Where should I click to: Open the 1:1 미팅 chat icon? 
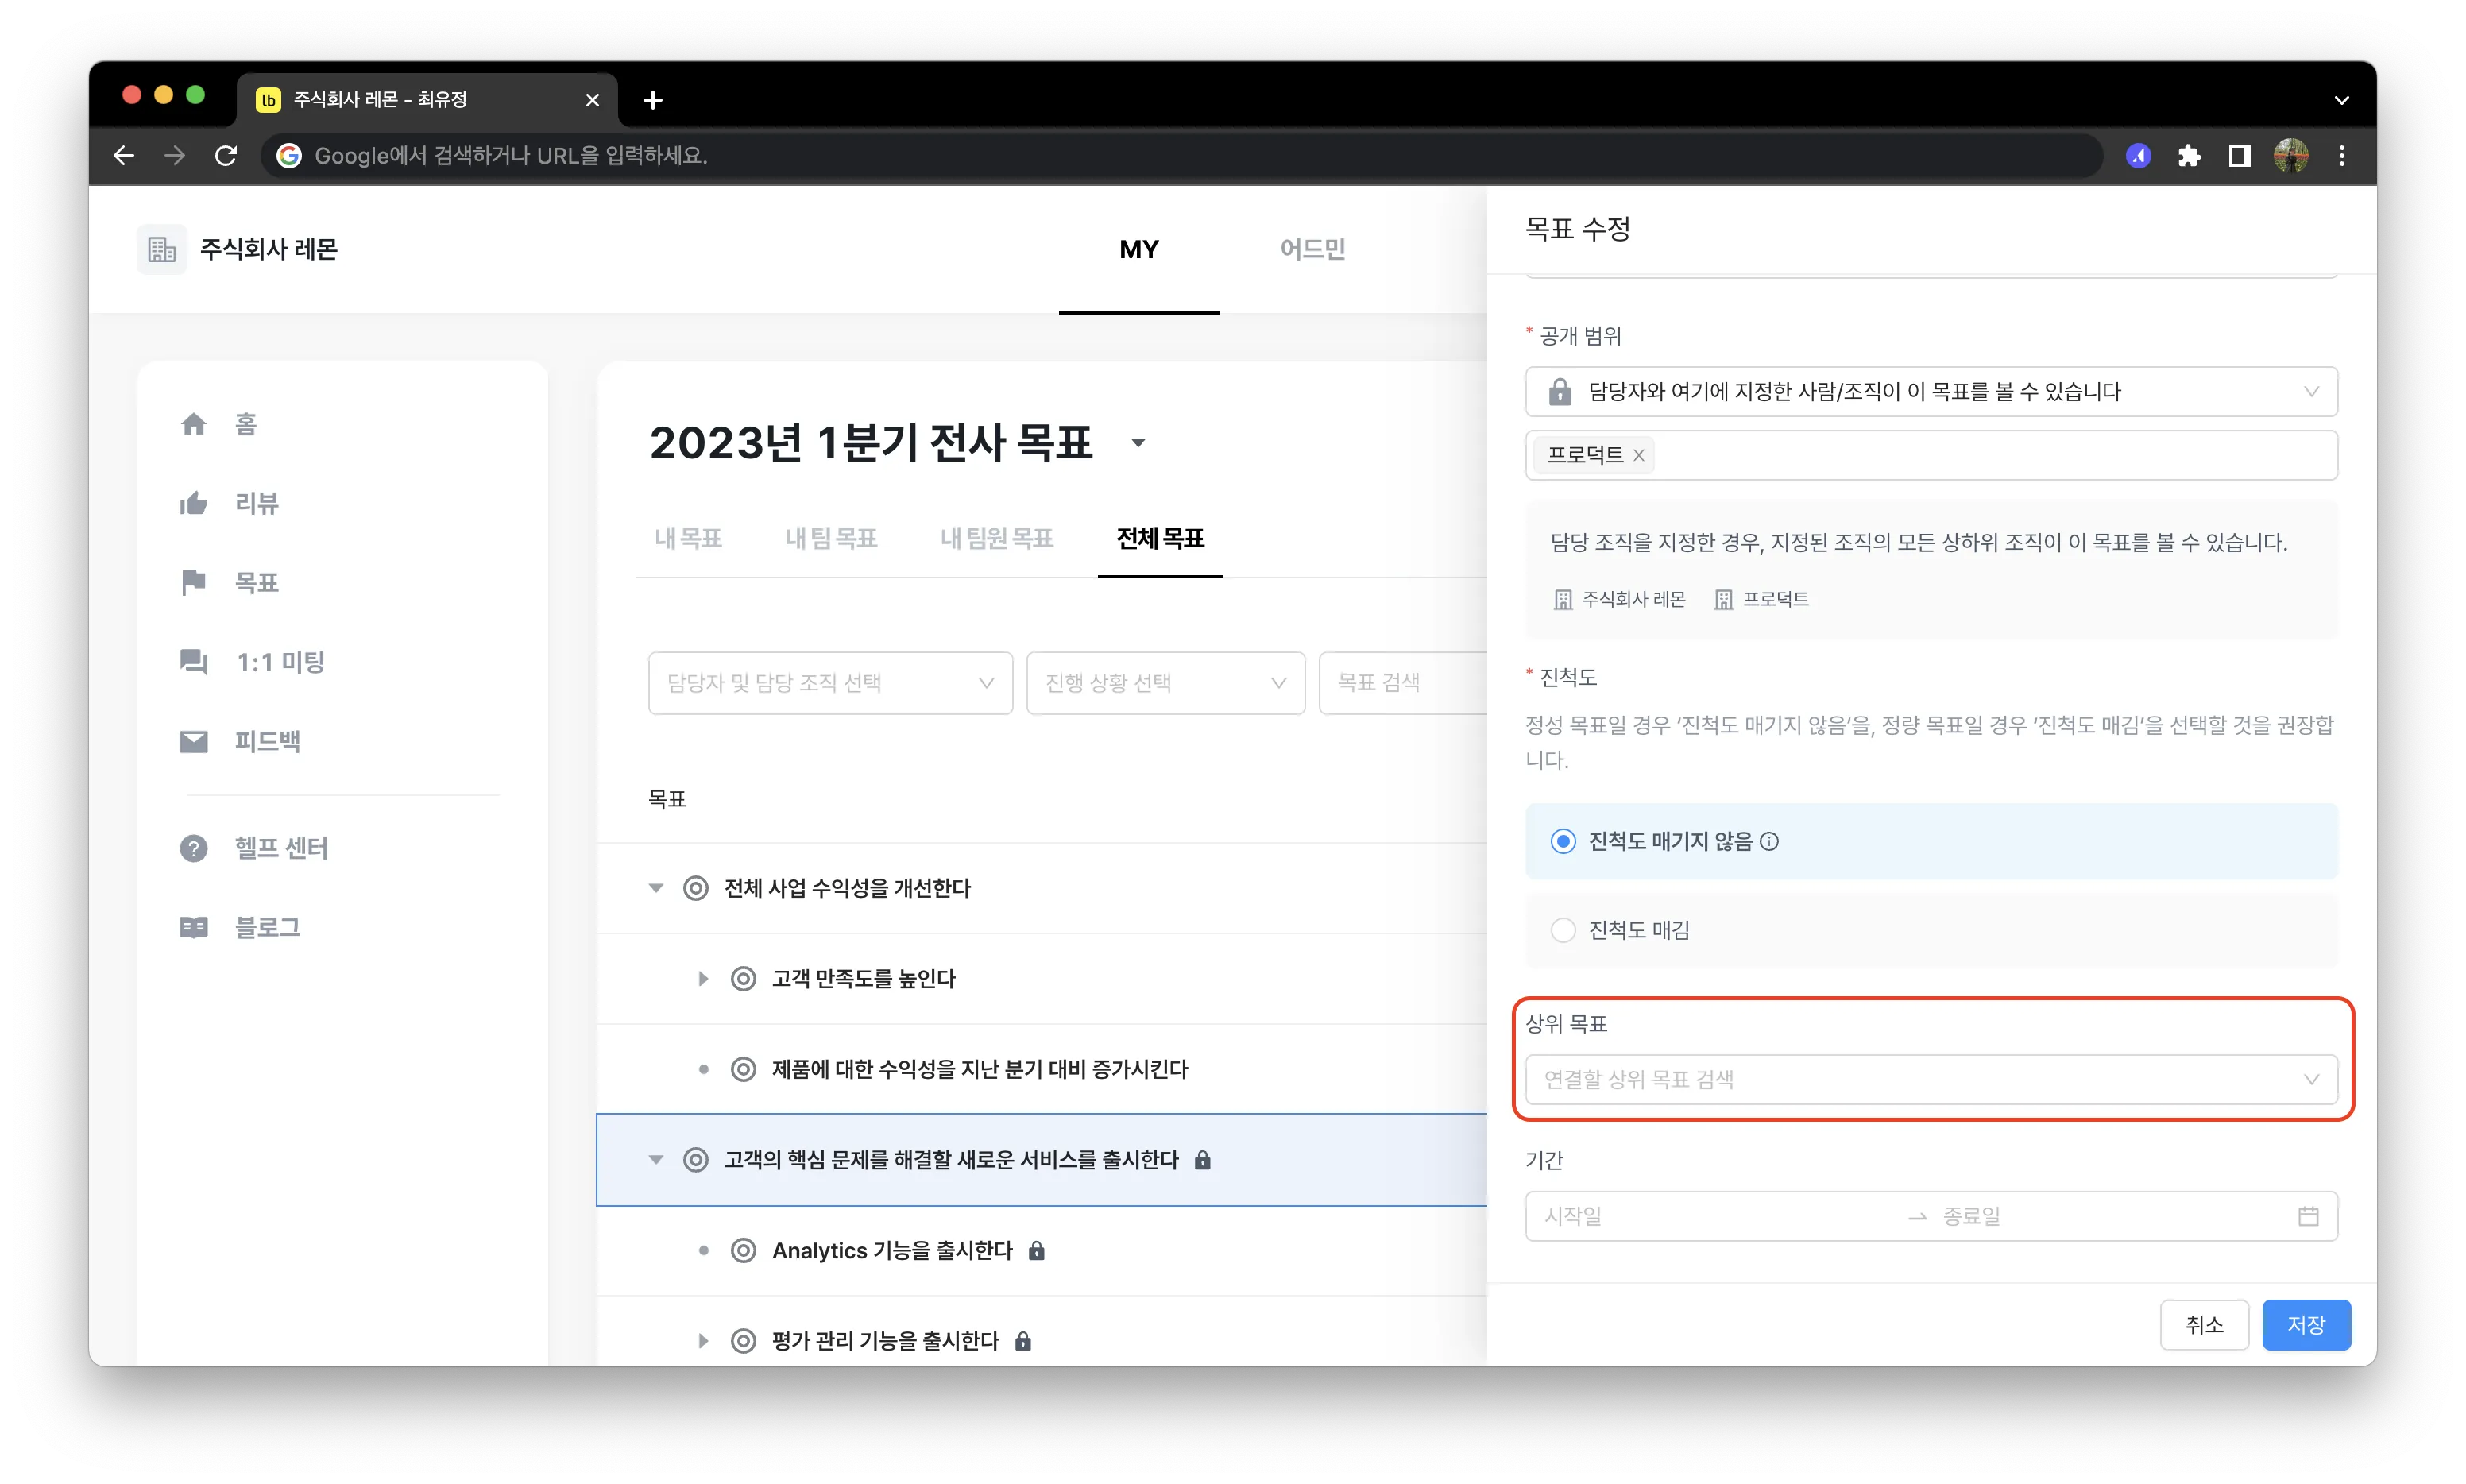193,662
